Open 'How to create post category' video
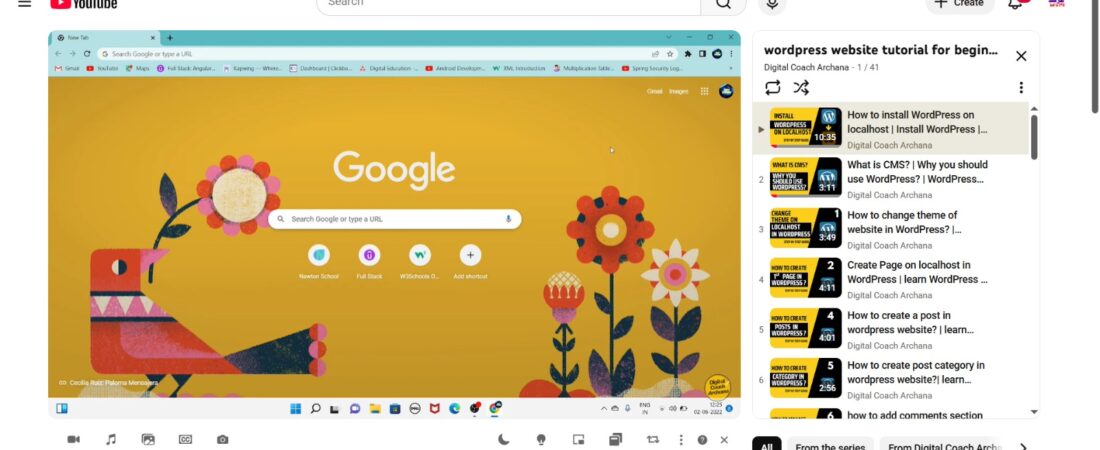Viewport: 1100px width, 450px height. (x=915, y=372)
